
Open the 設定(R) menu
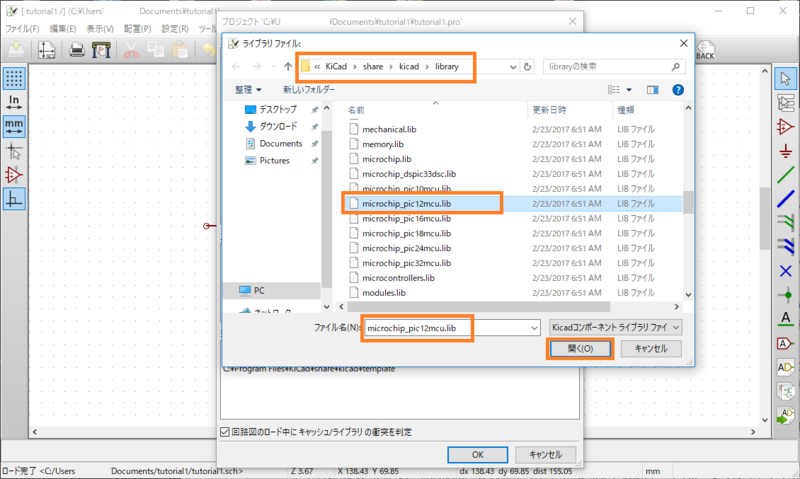175,29
